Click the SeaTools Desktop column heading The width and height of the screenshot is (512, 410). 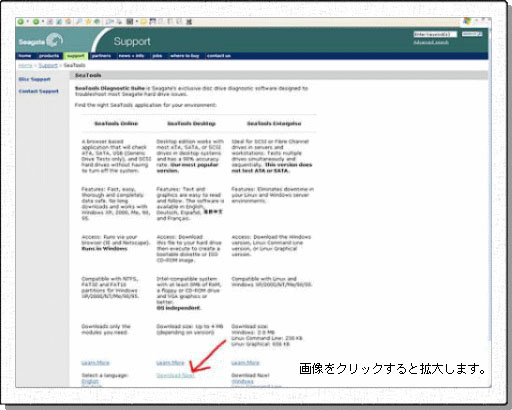pos(191,124)
